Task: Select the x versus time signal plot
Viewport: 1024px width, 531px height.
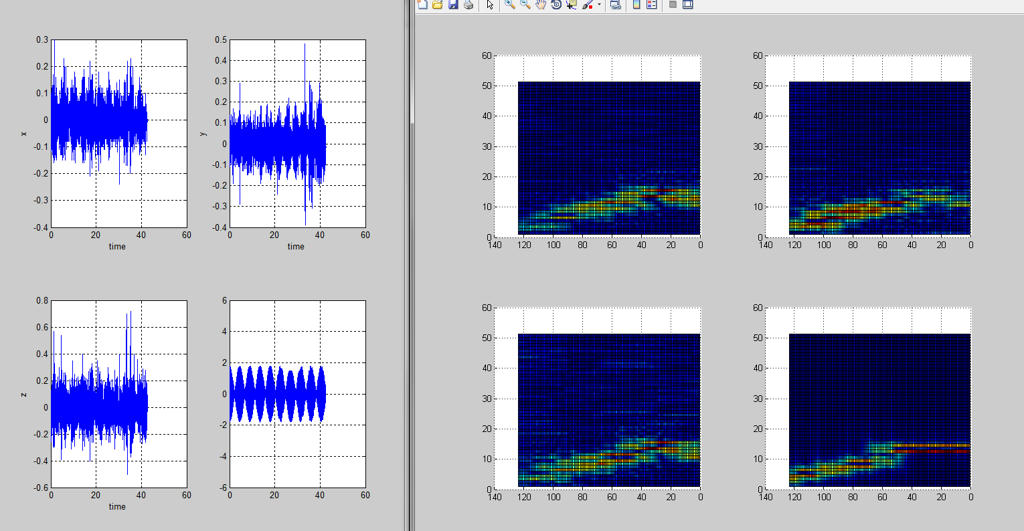Action: tap(119, 133)
